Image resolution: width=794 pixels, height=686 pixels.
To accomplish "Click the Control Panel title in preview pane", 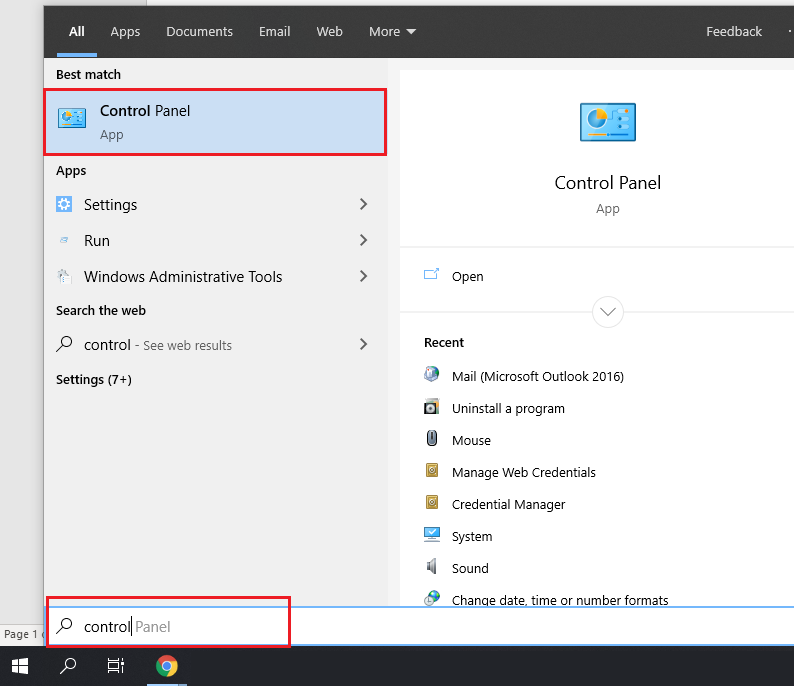I will [x=607, y=182].
